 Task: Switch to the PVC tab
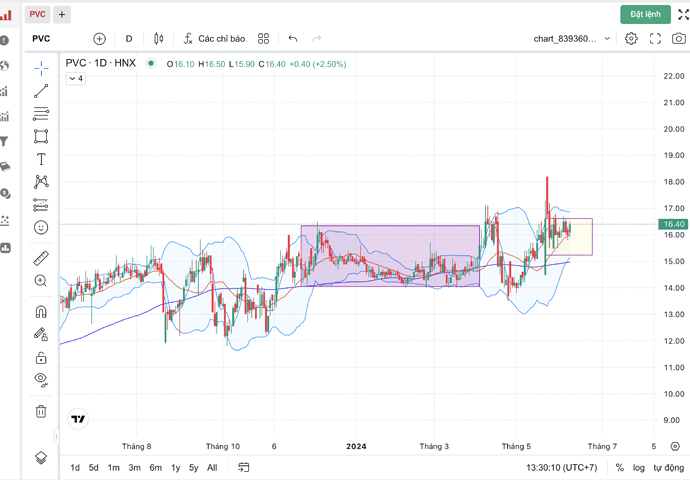(37, 15)
